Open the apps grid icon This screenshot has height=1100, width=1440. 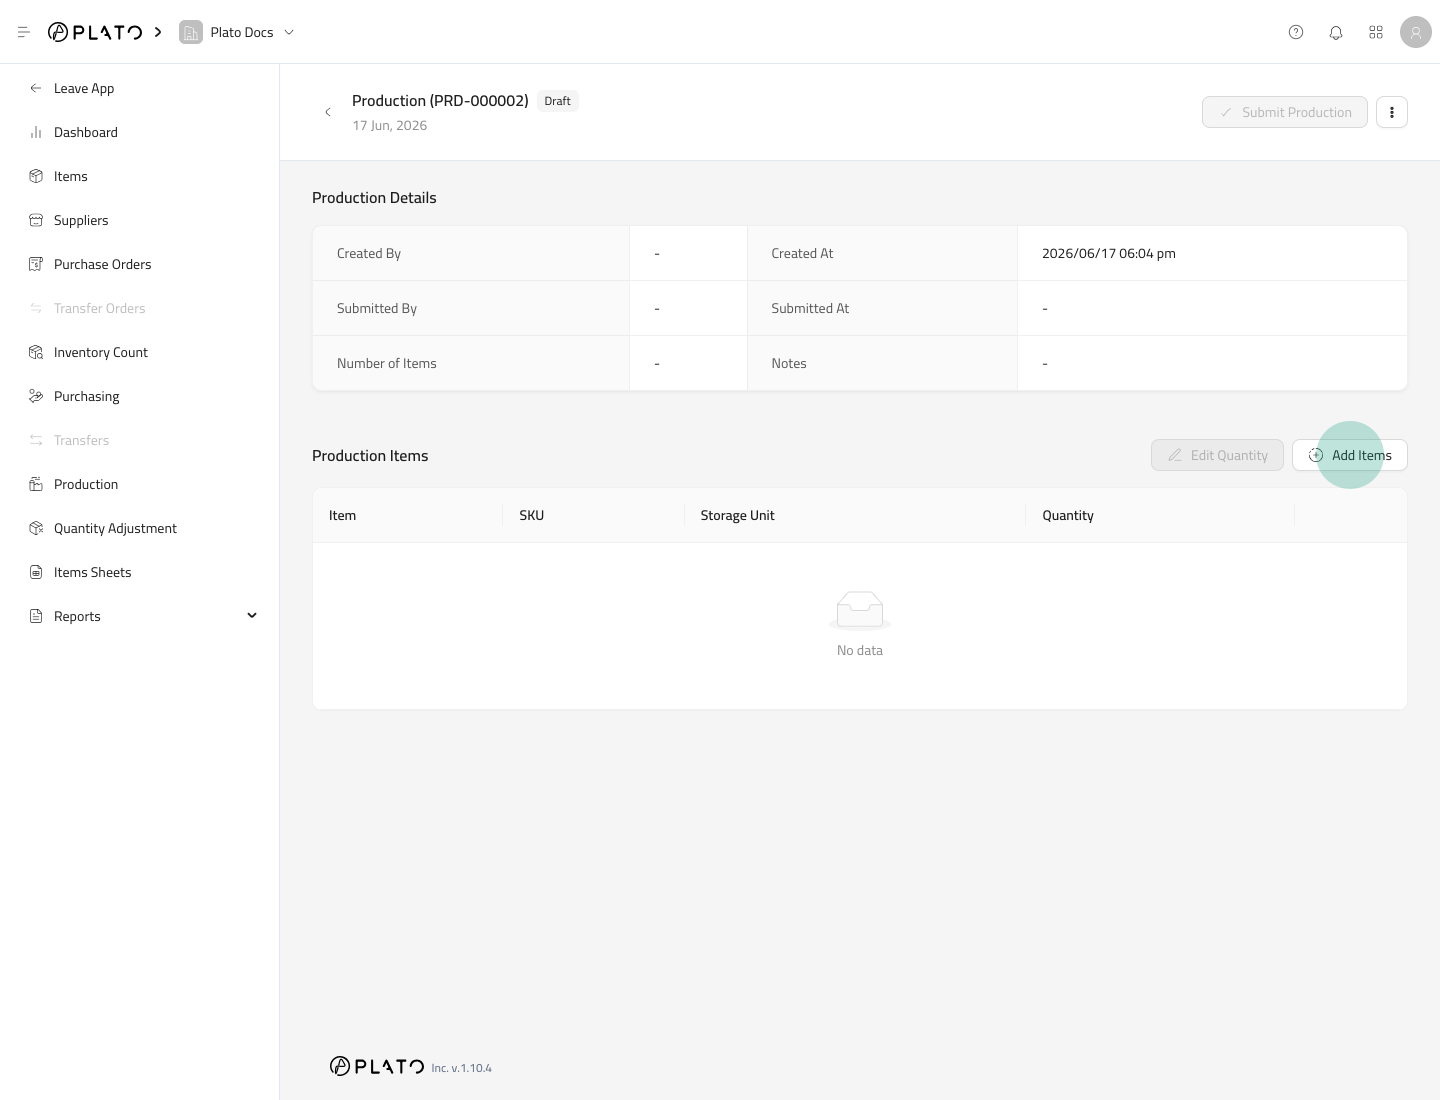tap(1376, 32)
